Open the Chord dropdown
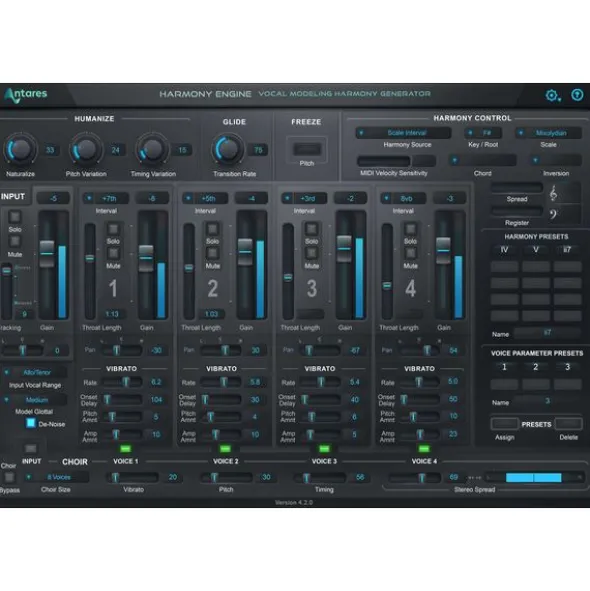The width and height of the screenshot is (590, 591). click(x=482, y=160)
